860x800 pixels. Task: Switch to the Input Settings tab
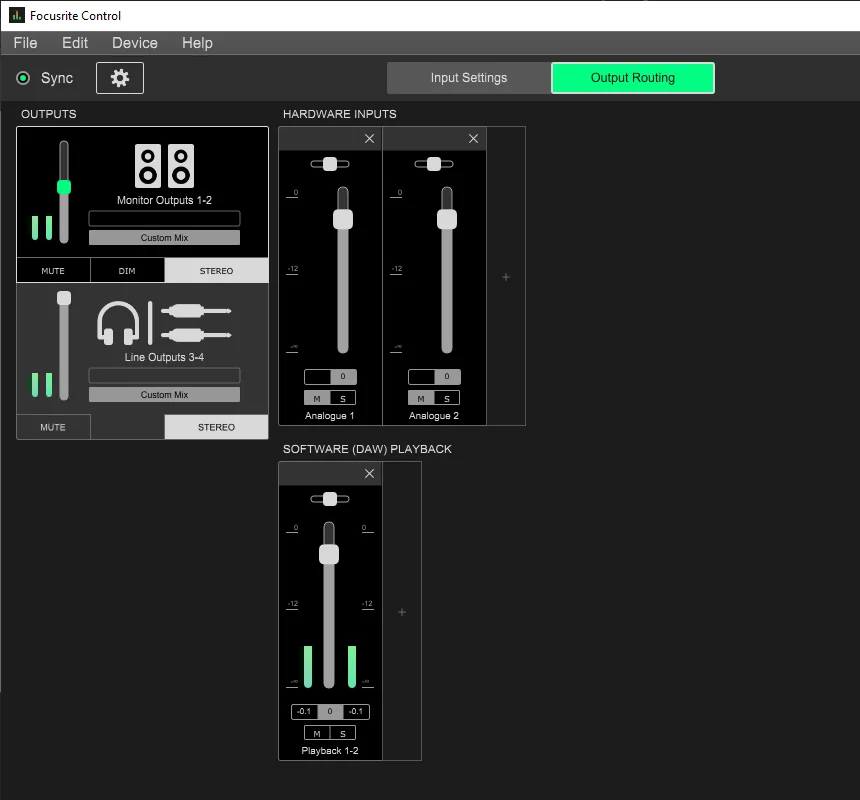click(469, 78)
